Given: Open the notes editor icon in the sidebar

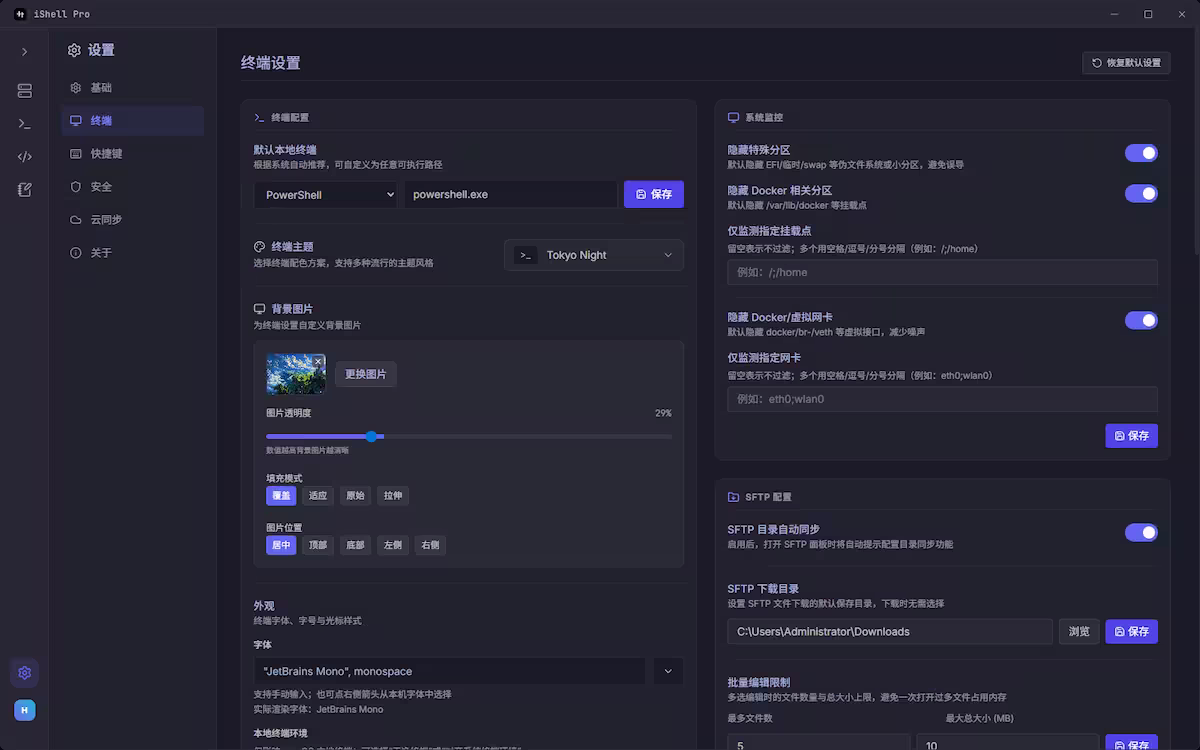Looking at the screenshot, I should click(x=24, y=189).
